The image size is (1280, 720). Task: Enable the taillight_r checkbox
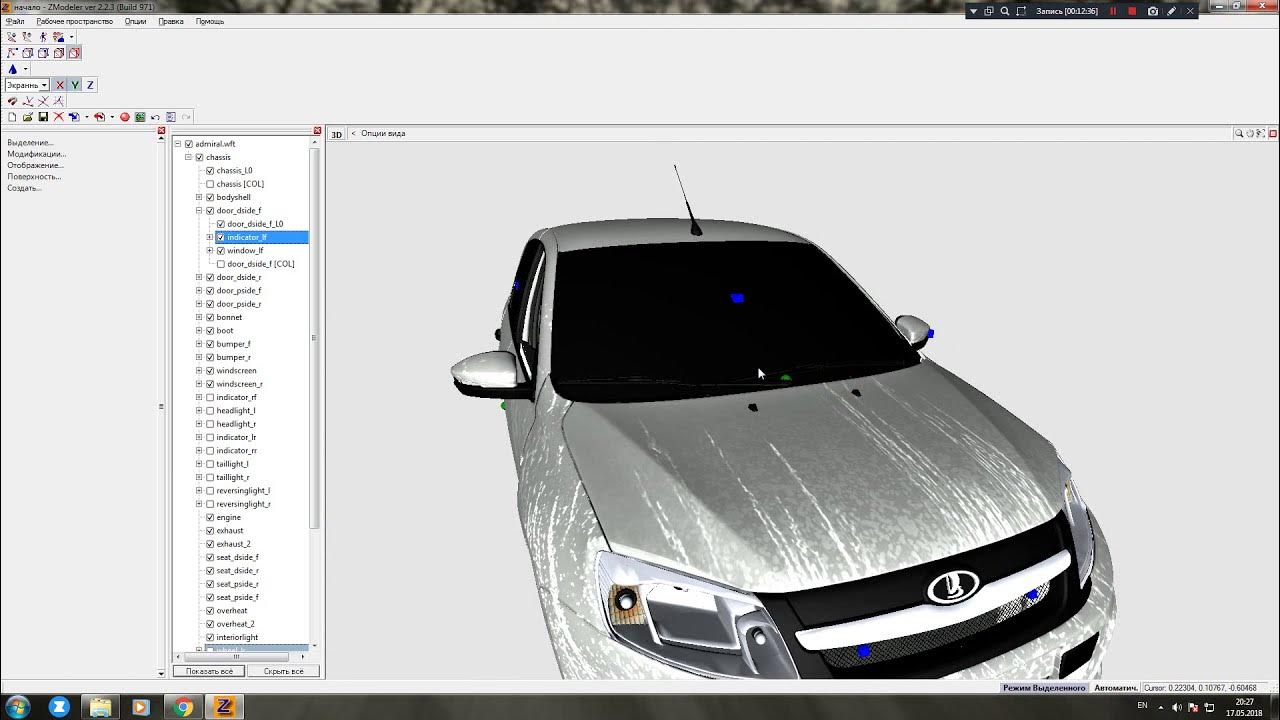pyautogui.click(x=210, y=477)
